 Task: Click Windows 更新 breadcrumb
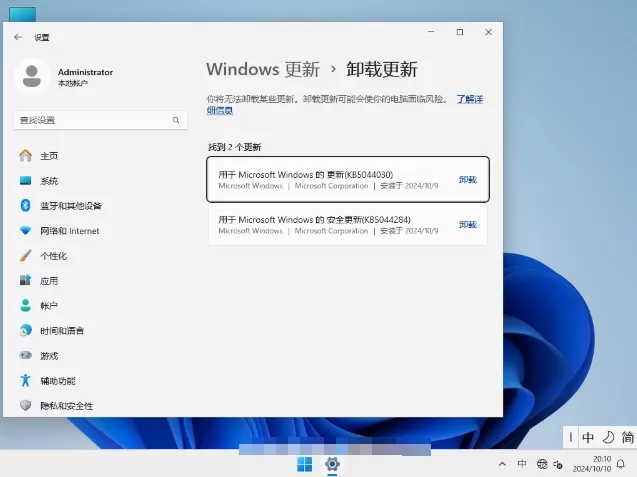click(263, 69)
